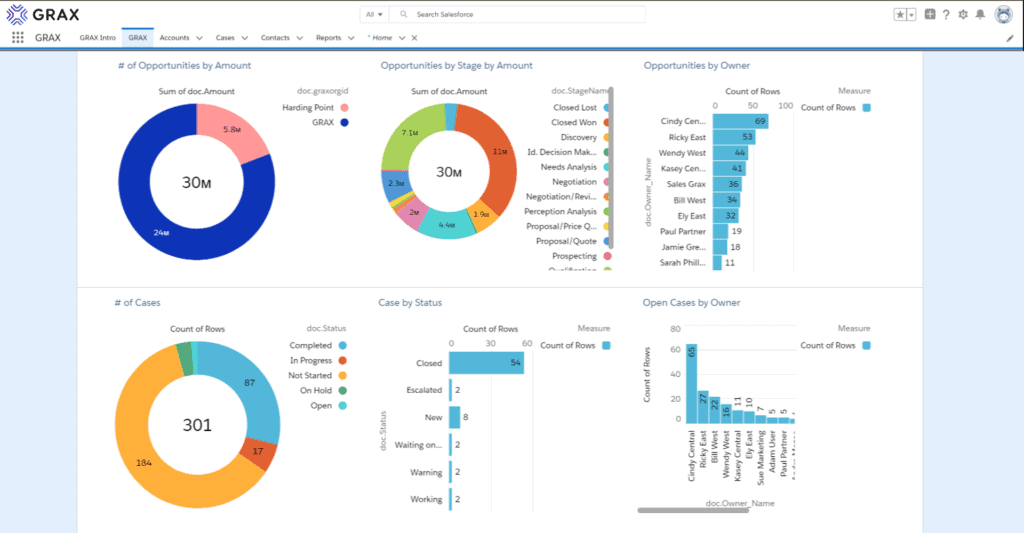Click 'Needs Analysis' legend label
The image size is (1024, 533).
coord(568,167)
